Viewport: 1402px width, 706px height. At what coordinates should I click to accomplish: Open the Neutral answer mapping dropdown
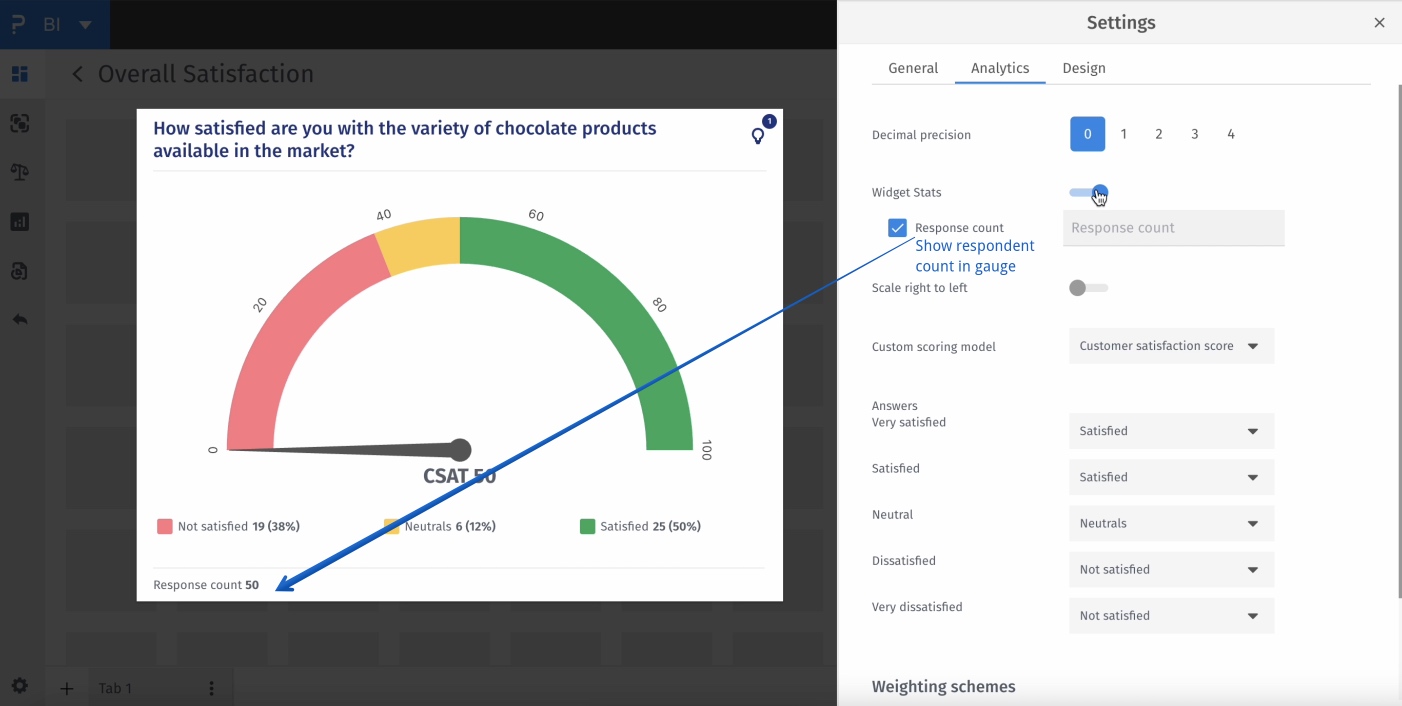pyautogui.click(x=1171, y=523)
